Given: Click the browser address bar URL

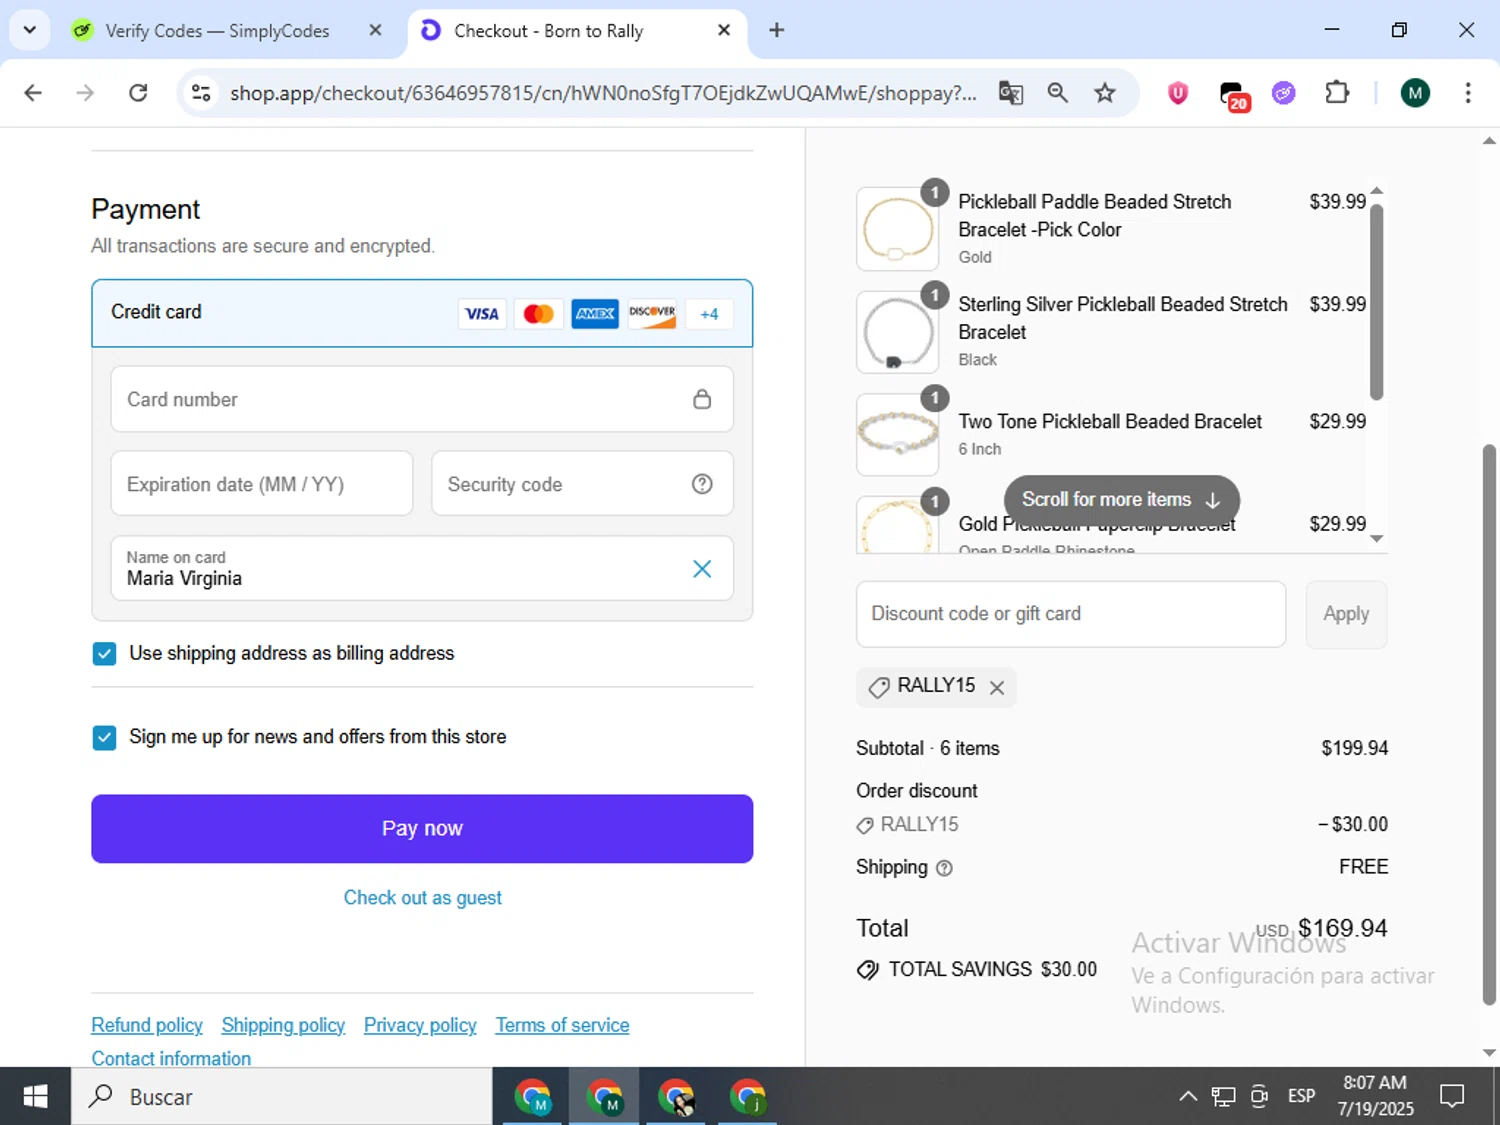Looking at the screenshot, I should 603,93.
